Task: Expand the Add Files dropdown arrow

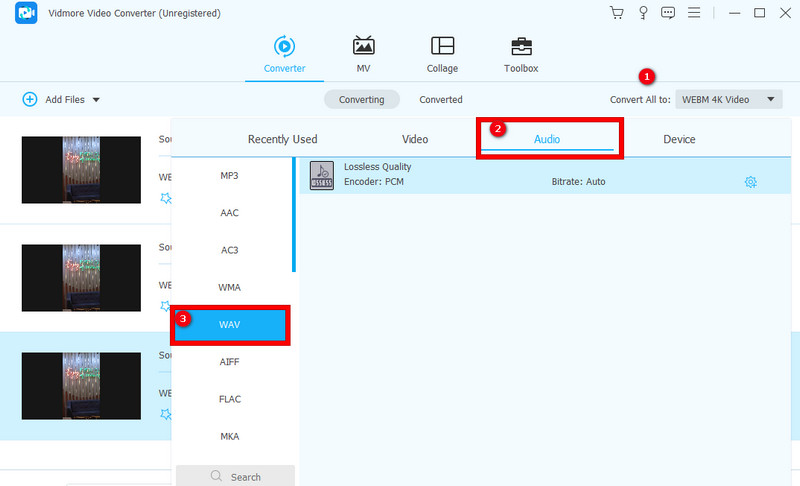Action: coord(96,100)
